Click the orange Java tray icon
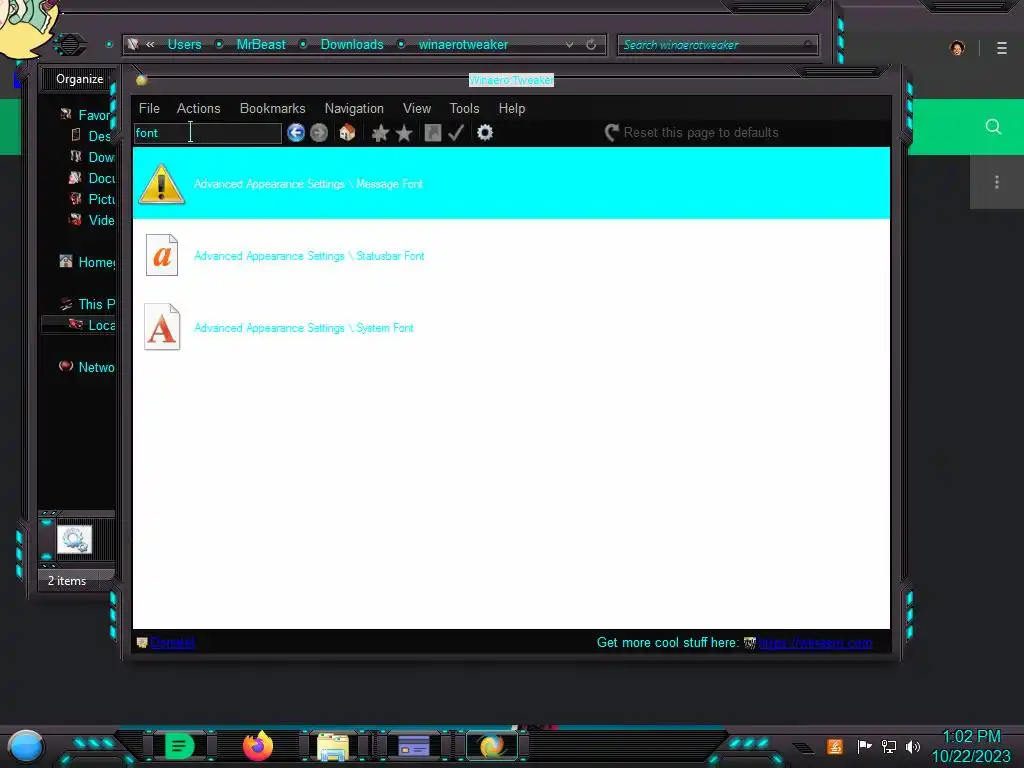1024x768 pixels. [x=835, y=746]
